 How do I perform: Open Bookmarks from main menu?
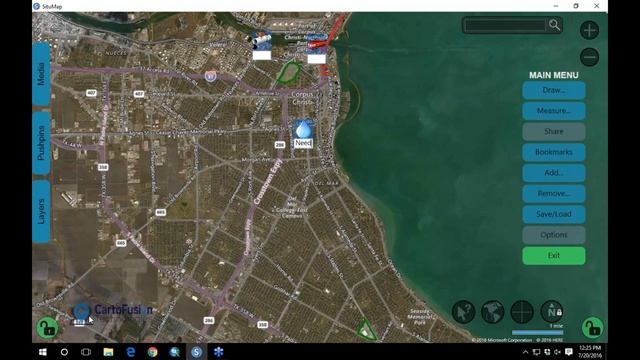click(553, 152)
